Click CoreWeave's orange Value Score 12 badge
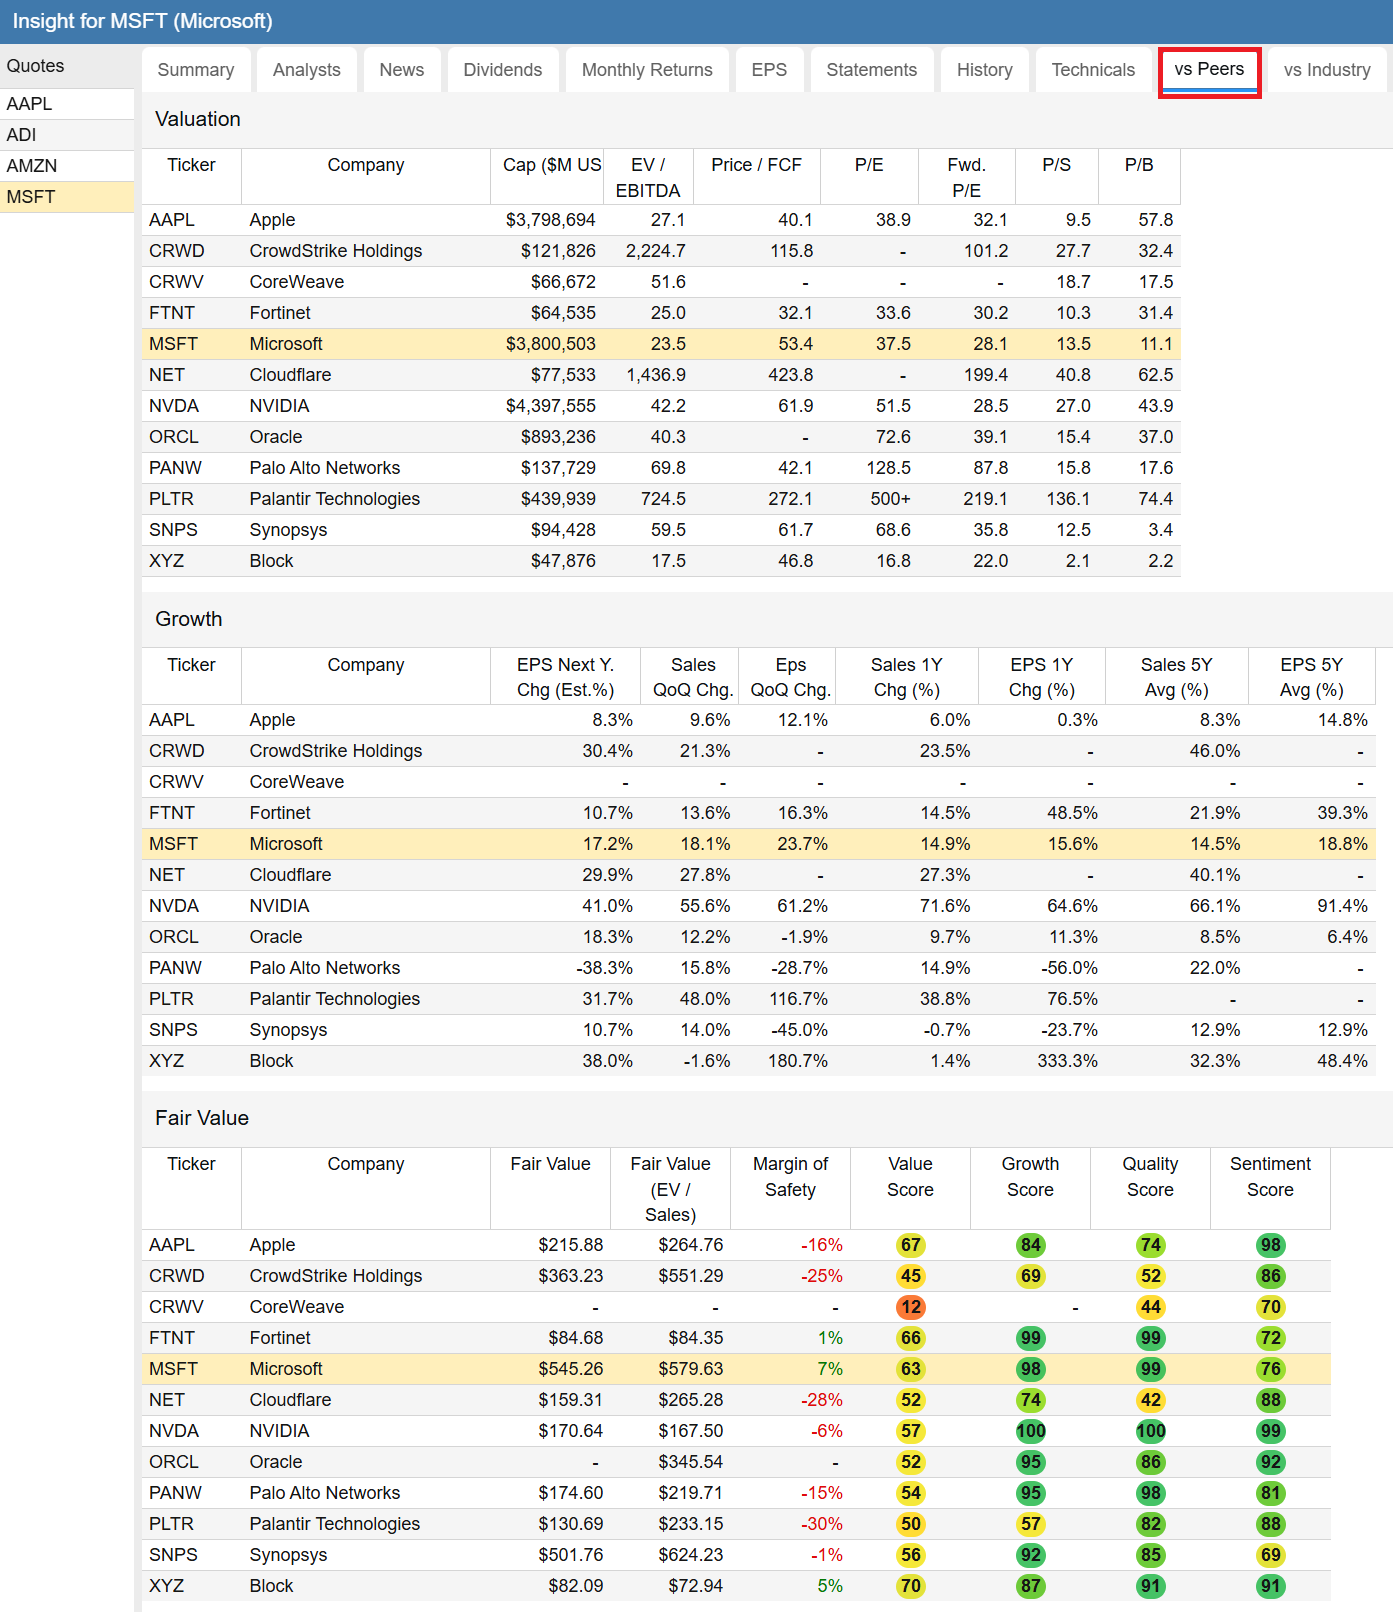Screen dimensions: 1393x1612 point(910,1307)
